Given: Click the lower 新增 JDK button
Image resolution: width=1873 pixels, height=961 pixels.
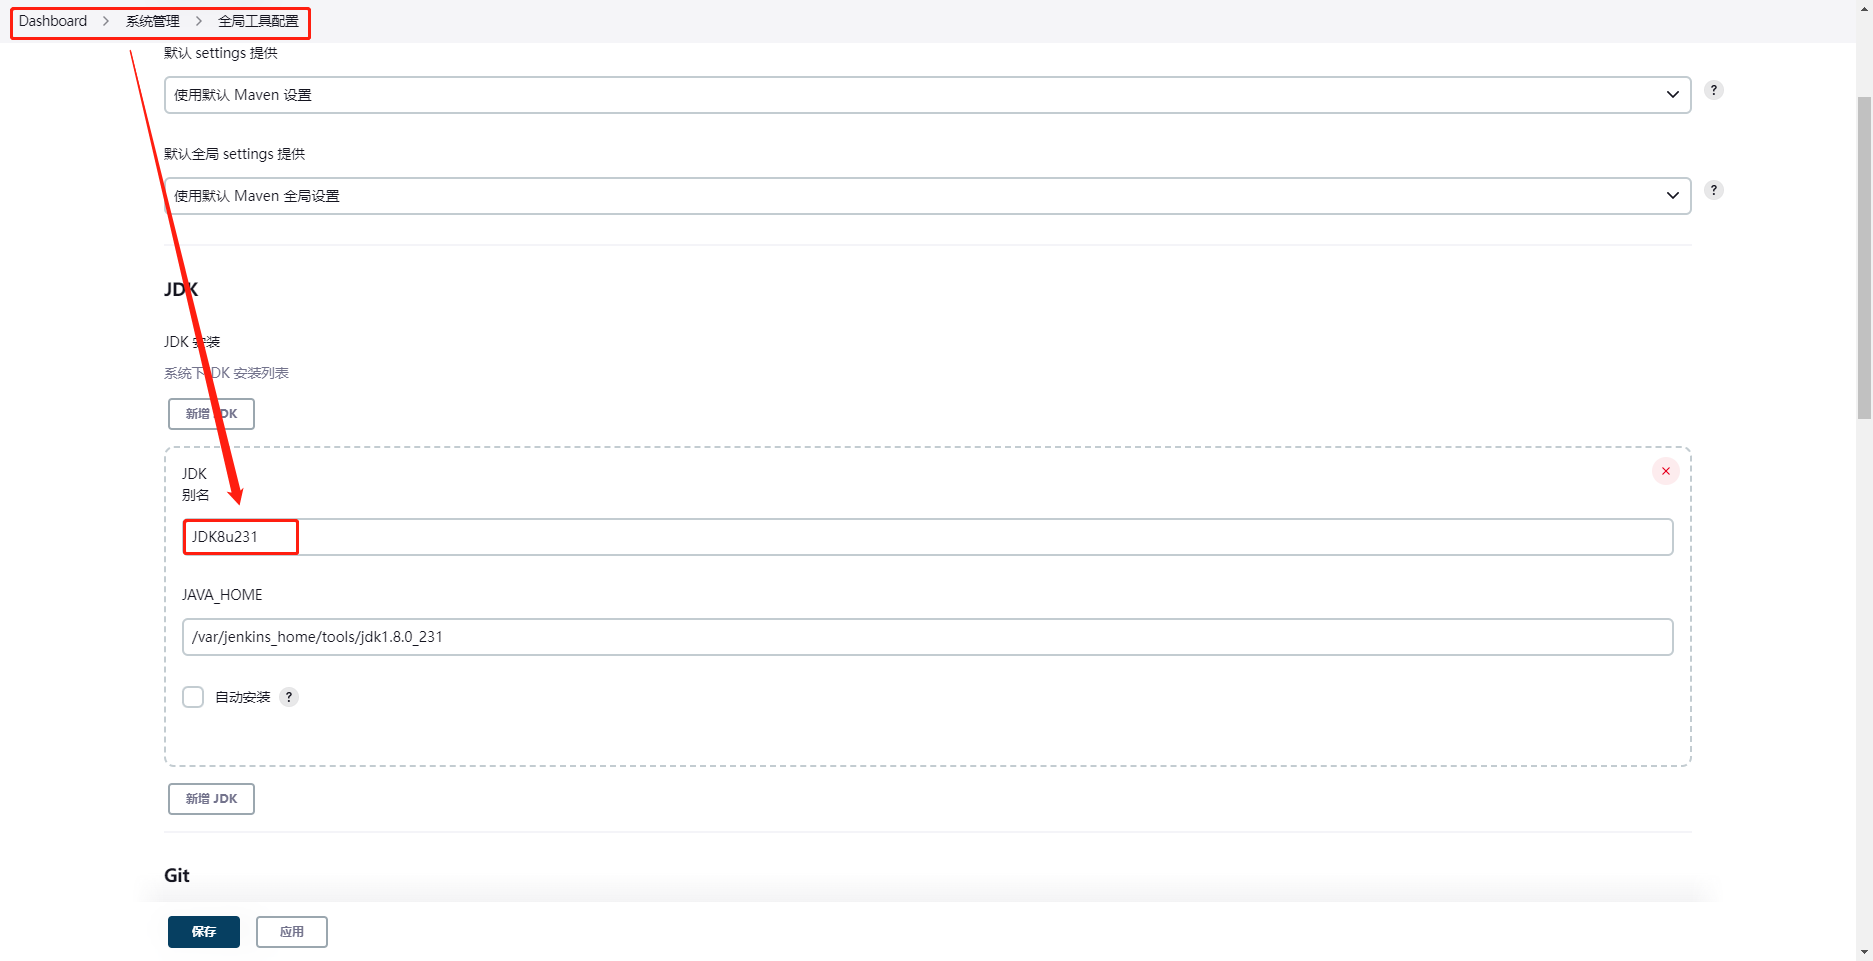Looking at the screenshot, I should (211, 799).
